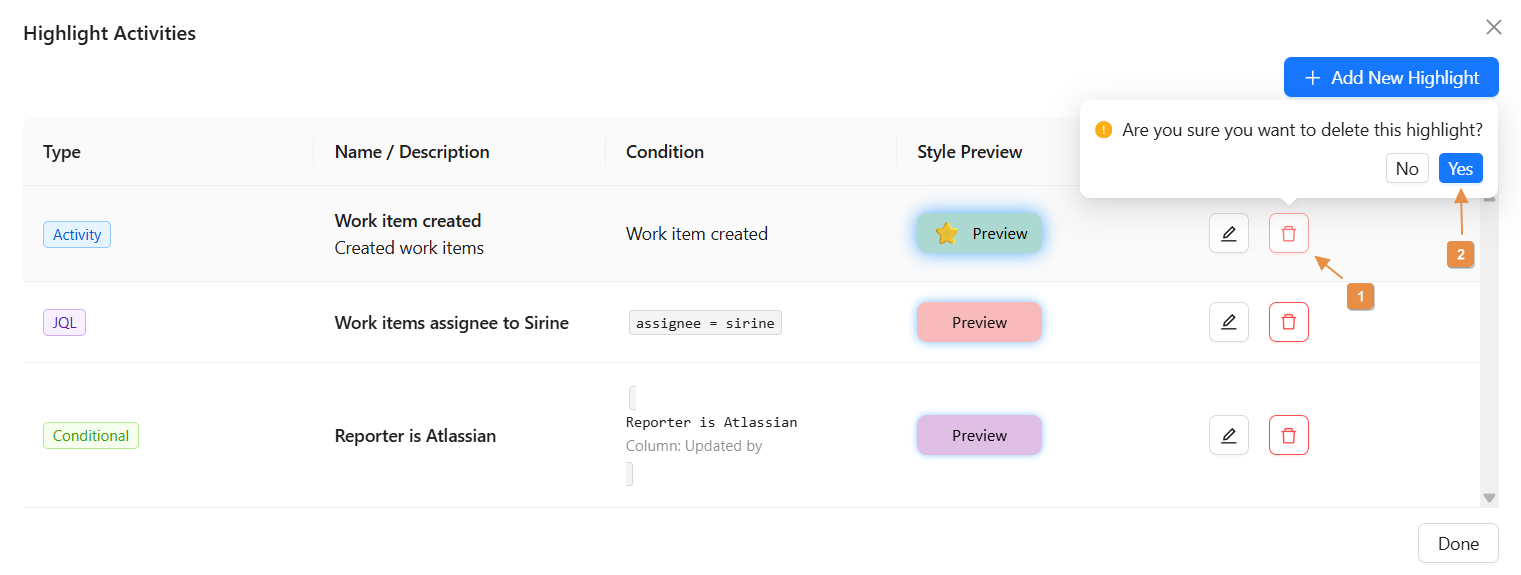Select the Conditional type tag

(x=91, y=436)
